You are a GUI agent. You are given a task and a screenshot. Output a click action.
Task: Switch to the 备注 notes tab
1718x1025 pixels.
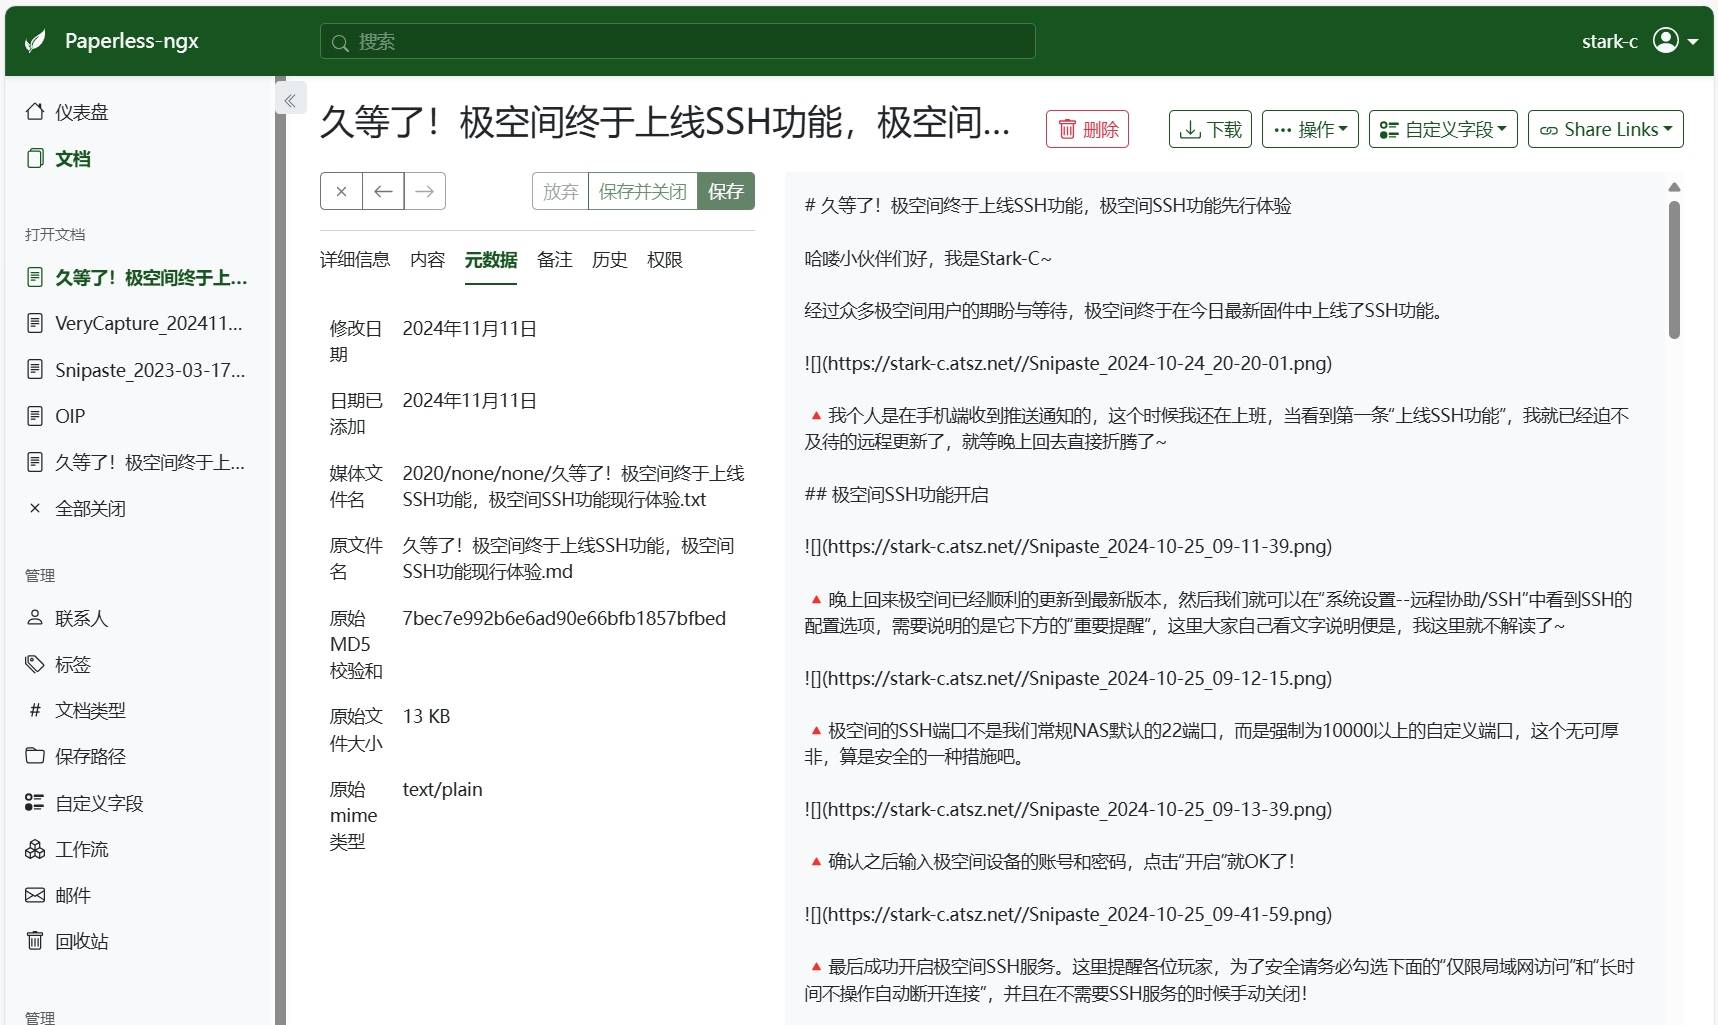[x=555, y=260]
